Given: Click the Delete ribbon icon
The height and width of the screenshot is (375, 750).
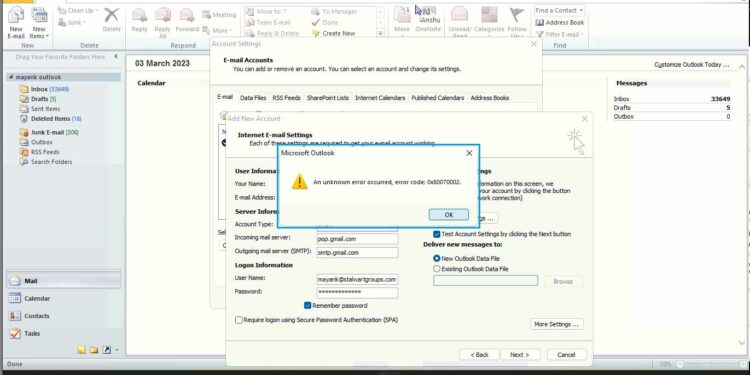Looking at the screenshot, I should tap(111, 20).
